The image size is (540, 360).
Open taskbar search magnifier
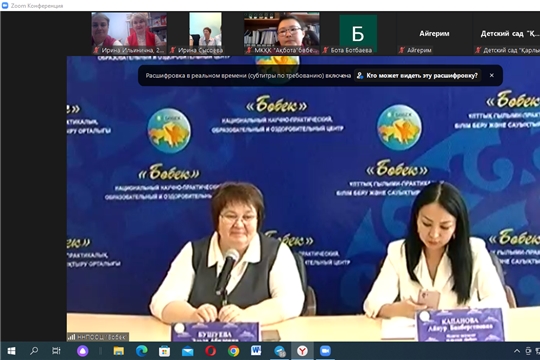click(34, 351)
